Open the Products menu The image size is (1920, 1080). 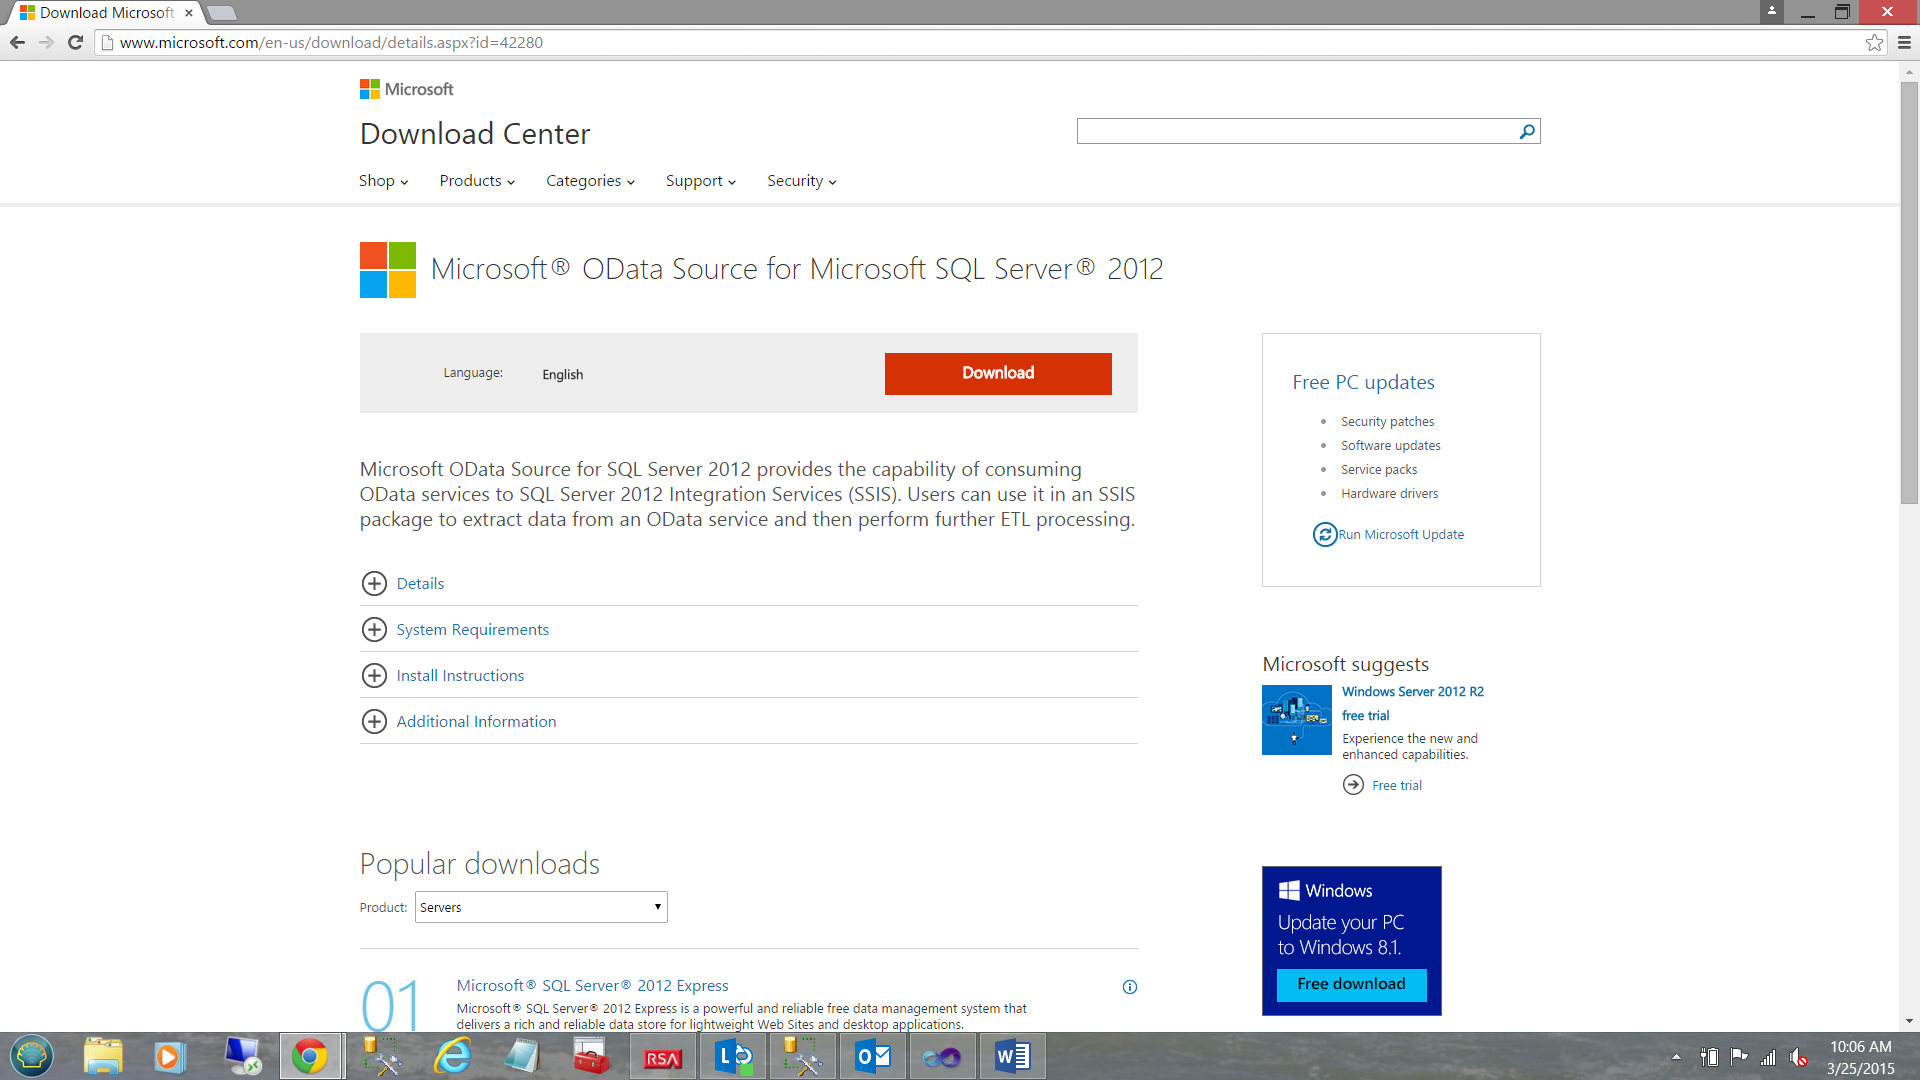pos(476,181)
